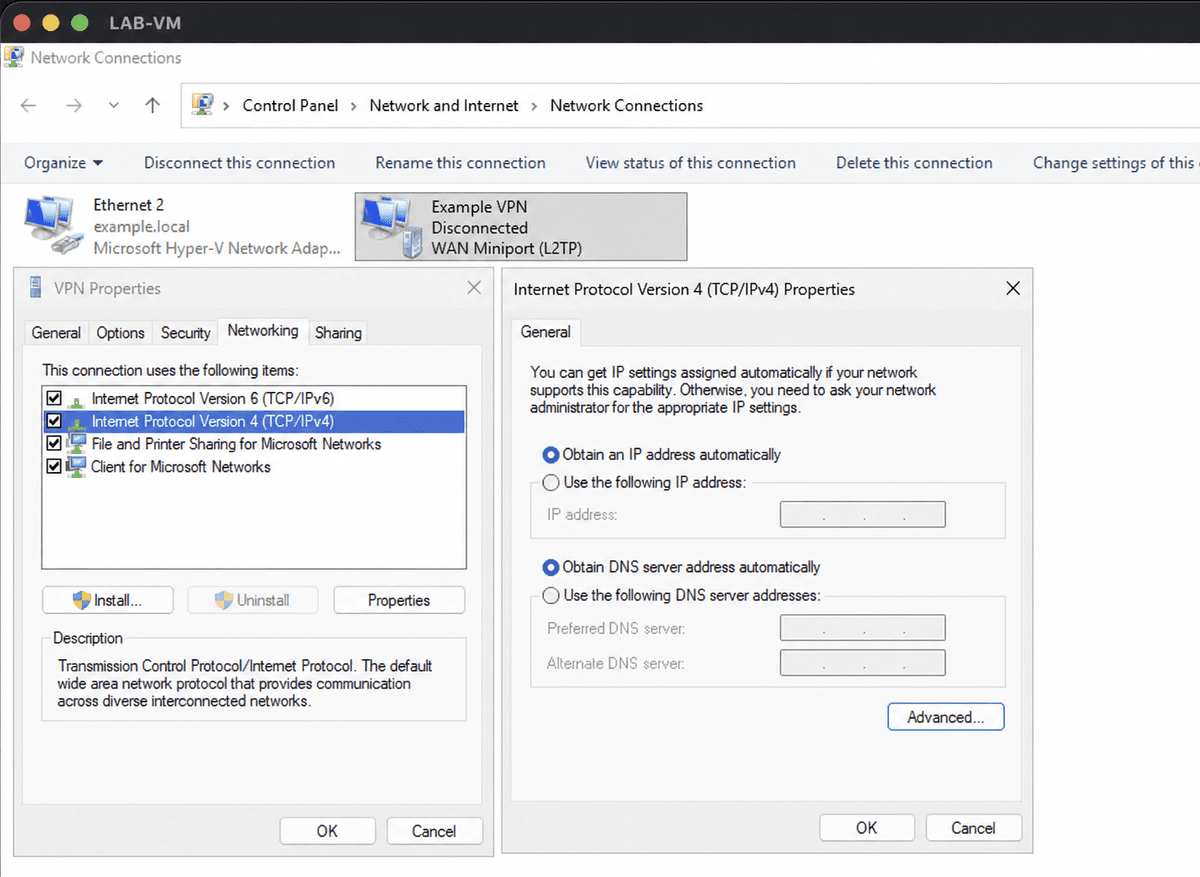Viewport: 1200px width, 877px height.
Task: Click View status of this connection
Action: pyautogui.click(x=691, y=163)
